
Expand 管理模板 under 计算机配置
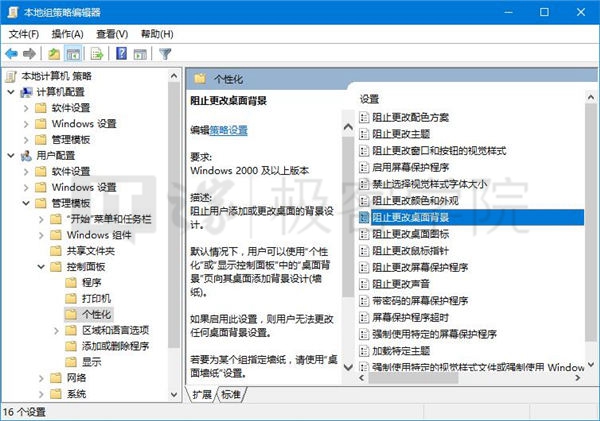pos(26,140)
